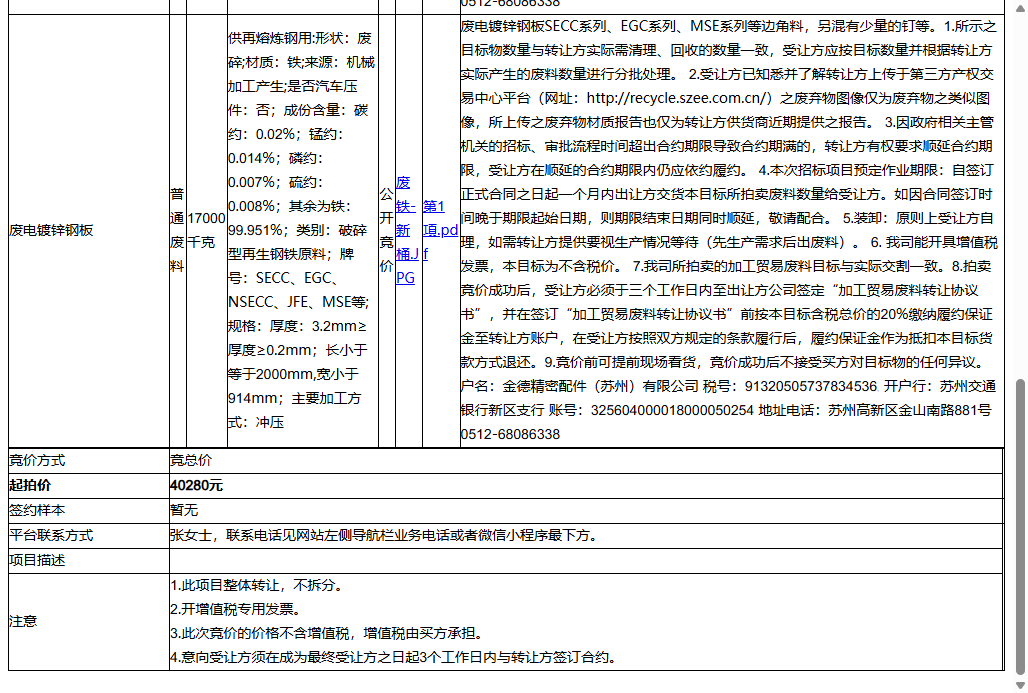Click the 项目描述 label
The height and width of the screenshot is (693, 1028).
(x=37, y=561)
